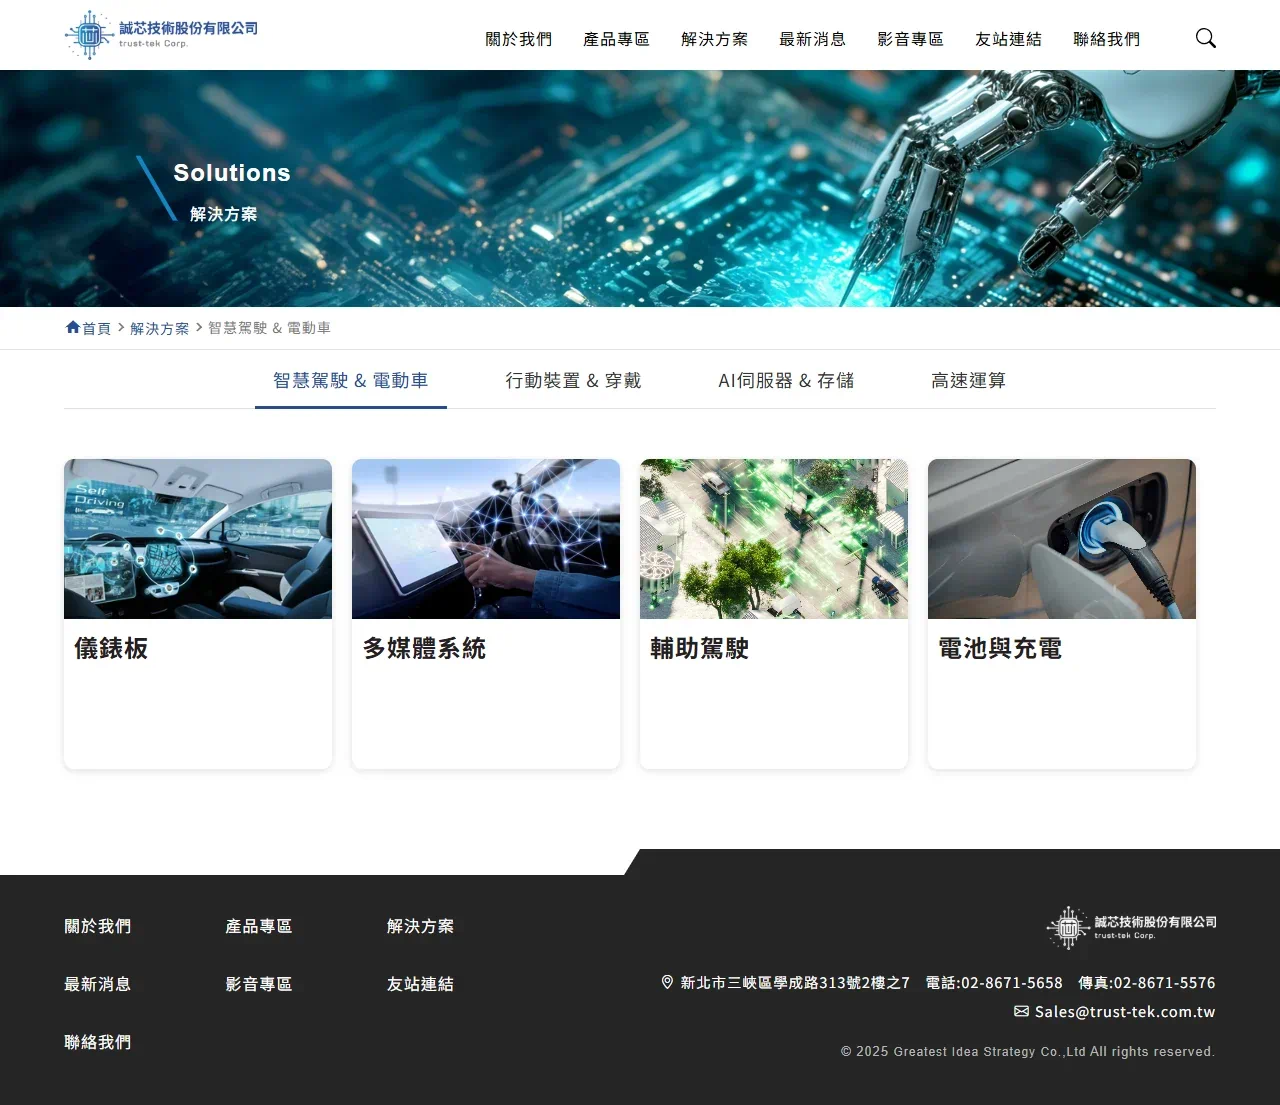1280x1105 pixels.
Task: Click the home icon in the breadcrumb
Action: 71,326
